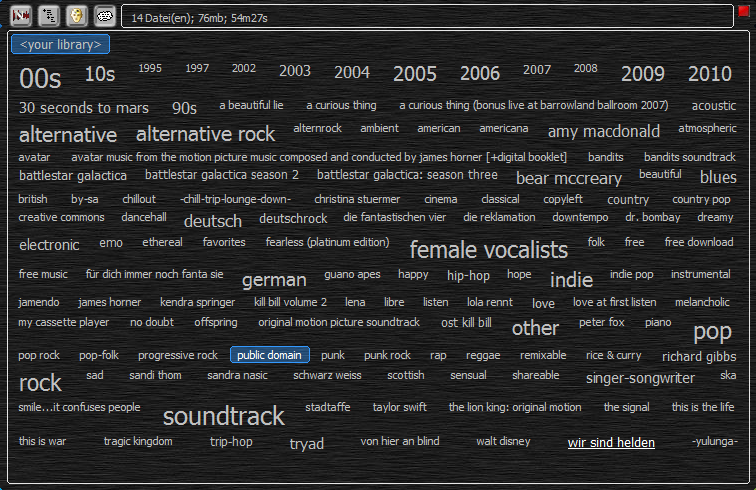The height and width of the screenshot is (490, 756).
Task: Click the love at first listen tag
Action: 614,302
